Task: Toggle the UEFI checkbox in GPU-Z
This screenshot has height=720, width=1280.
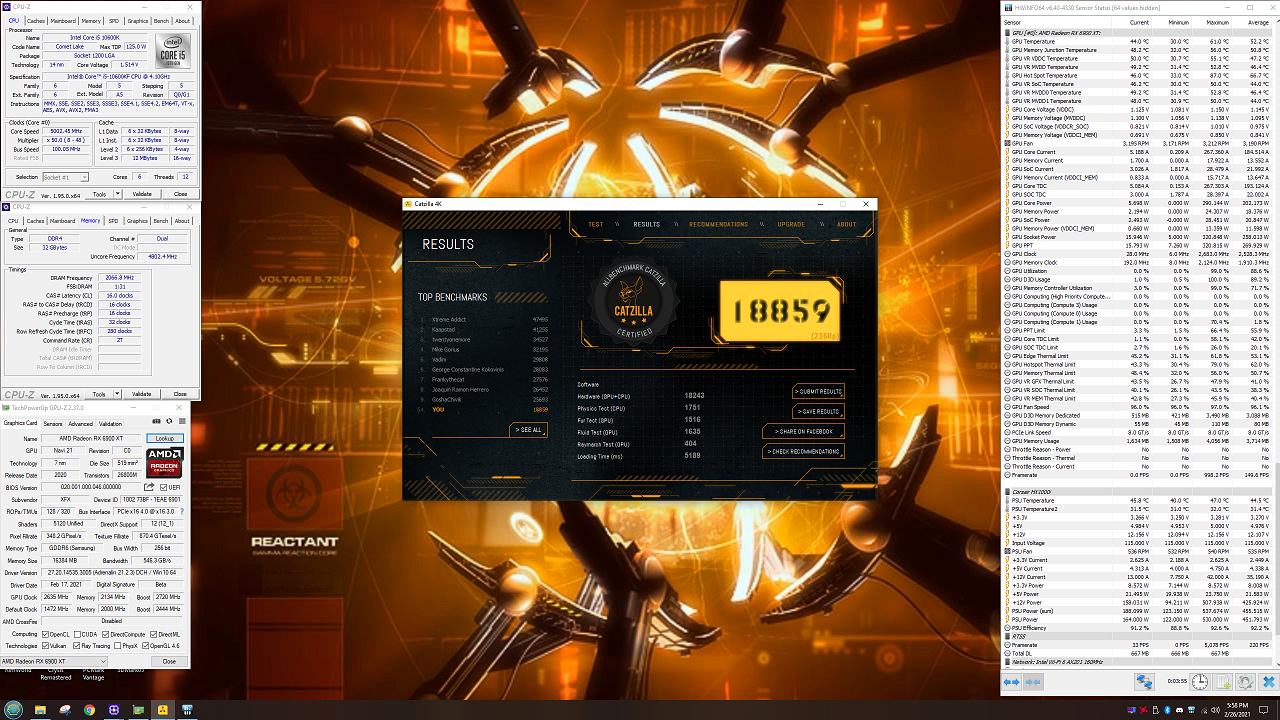Action: coord(164,487)
